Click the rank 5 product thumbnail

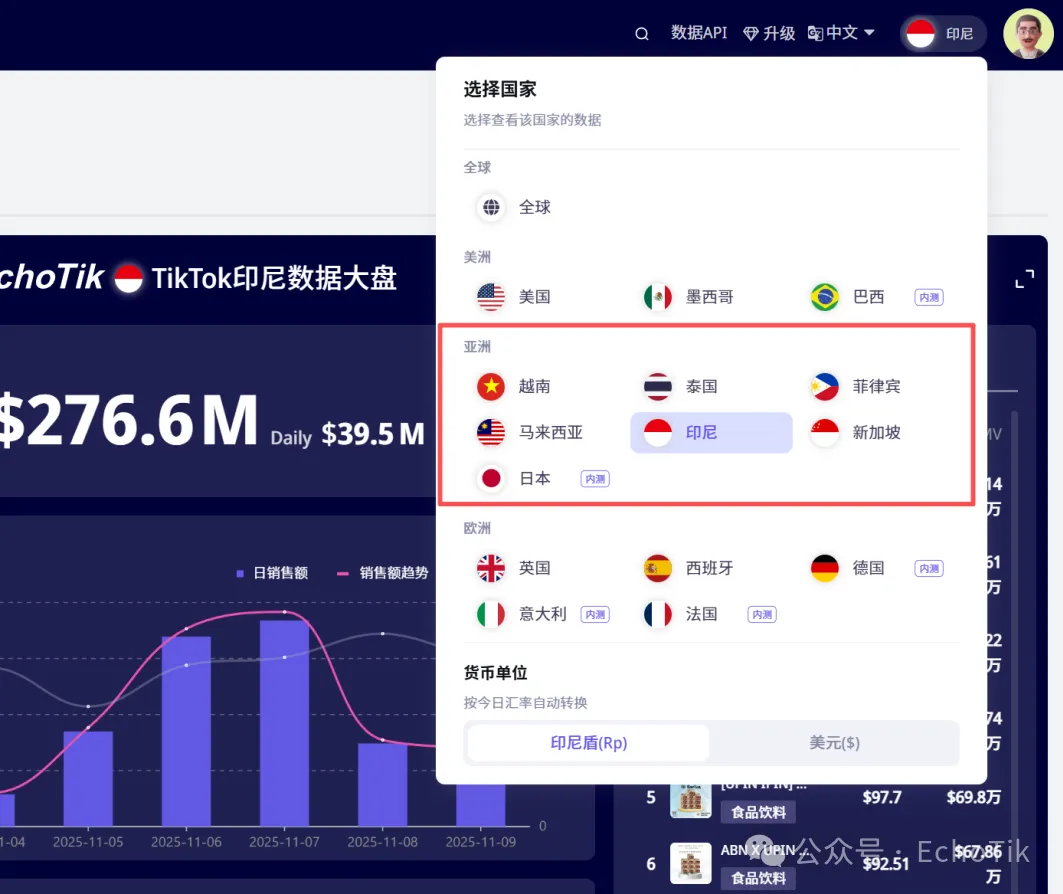click(x=691, y=798)
